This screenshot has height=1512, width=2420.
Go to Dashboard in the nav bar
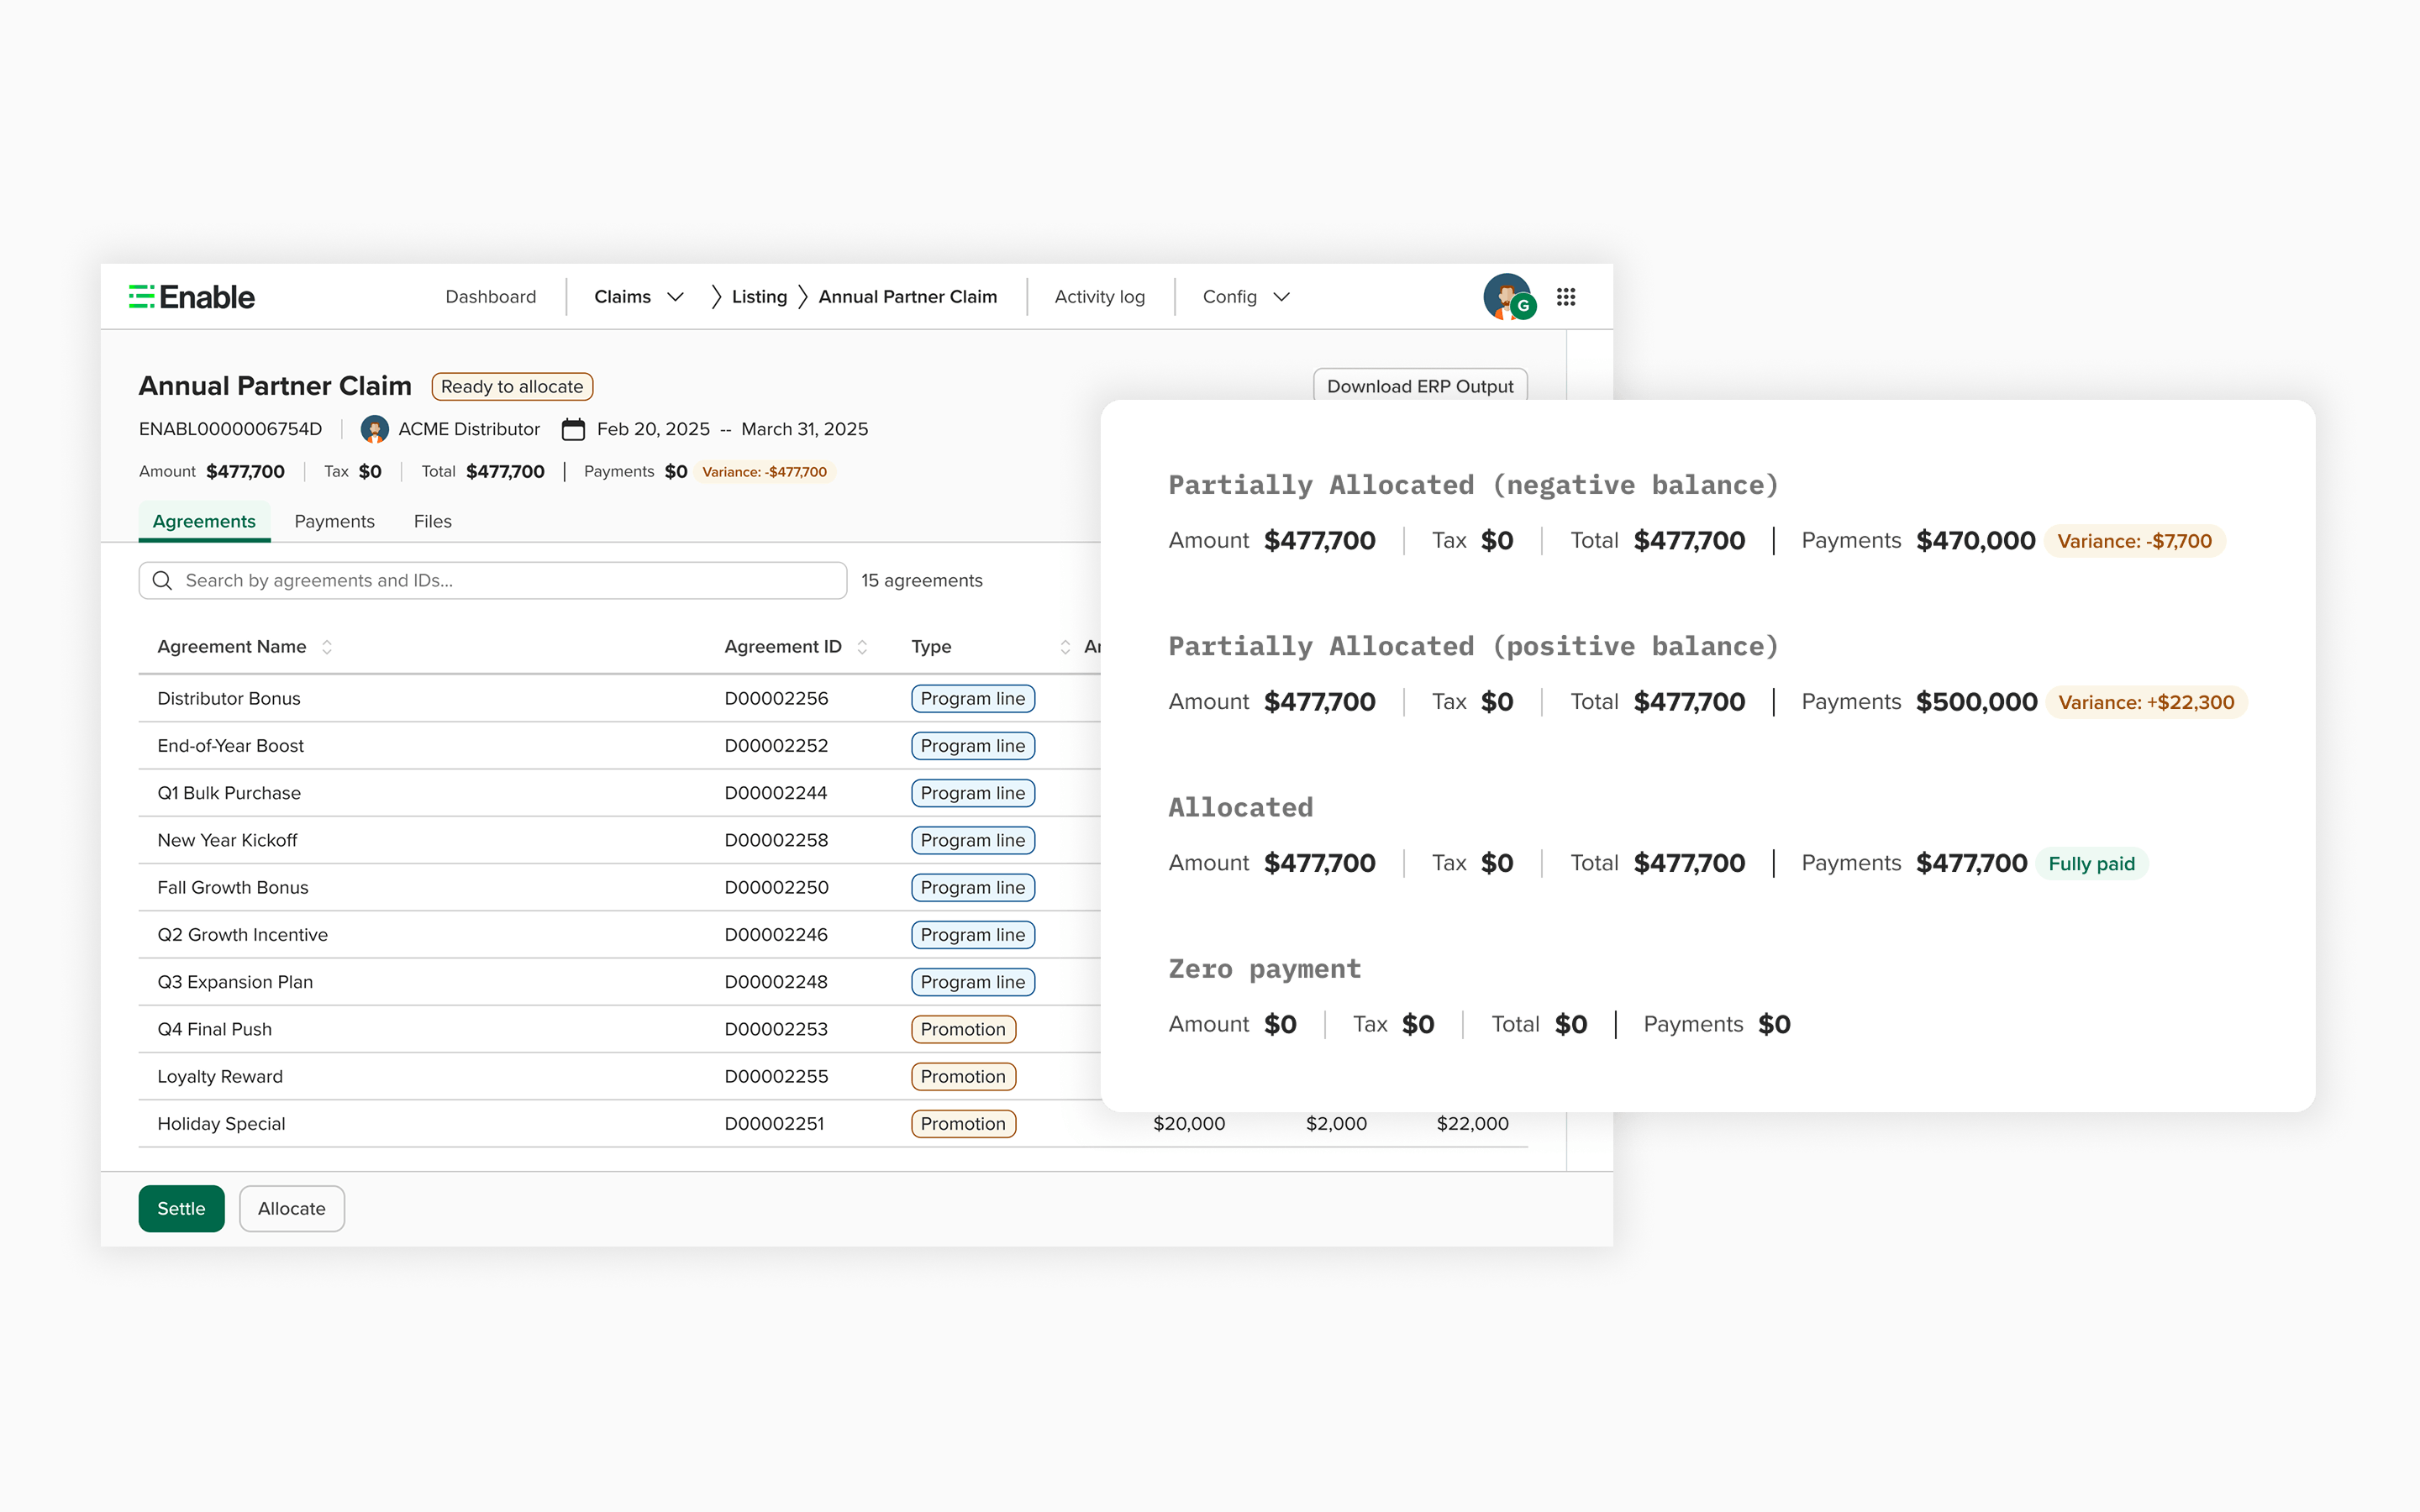[x=491, y=297]
